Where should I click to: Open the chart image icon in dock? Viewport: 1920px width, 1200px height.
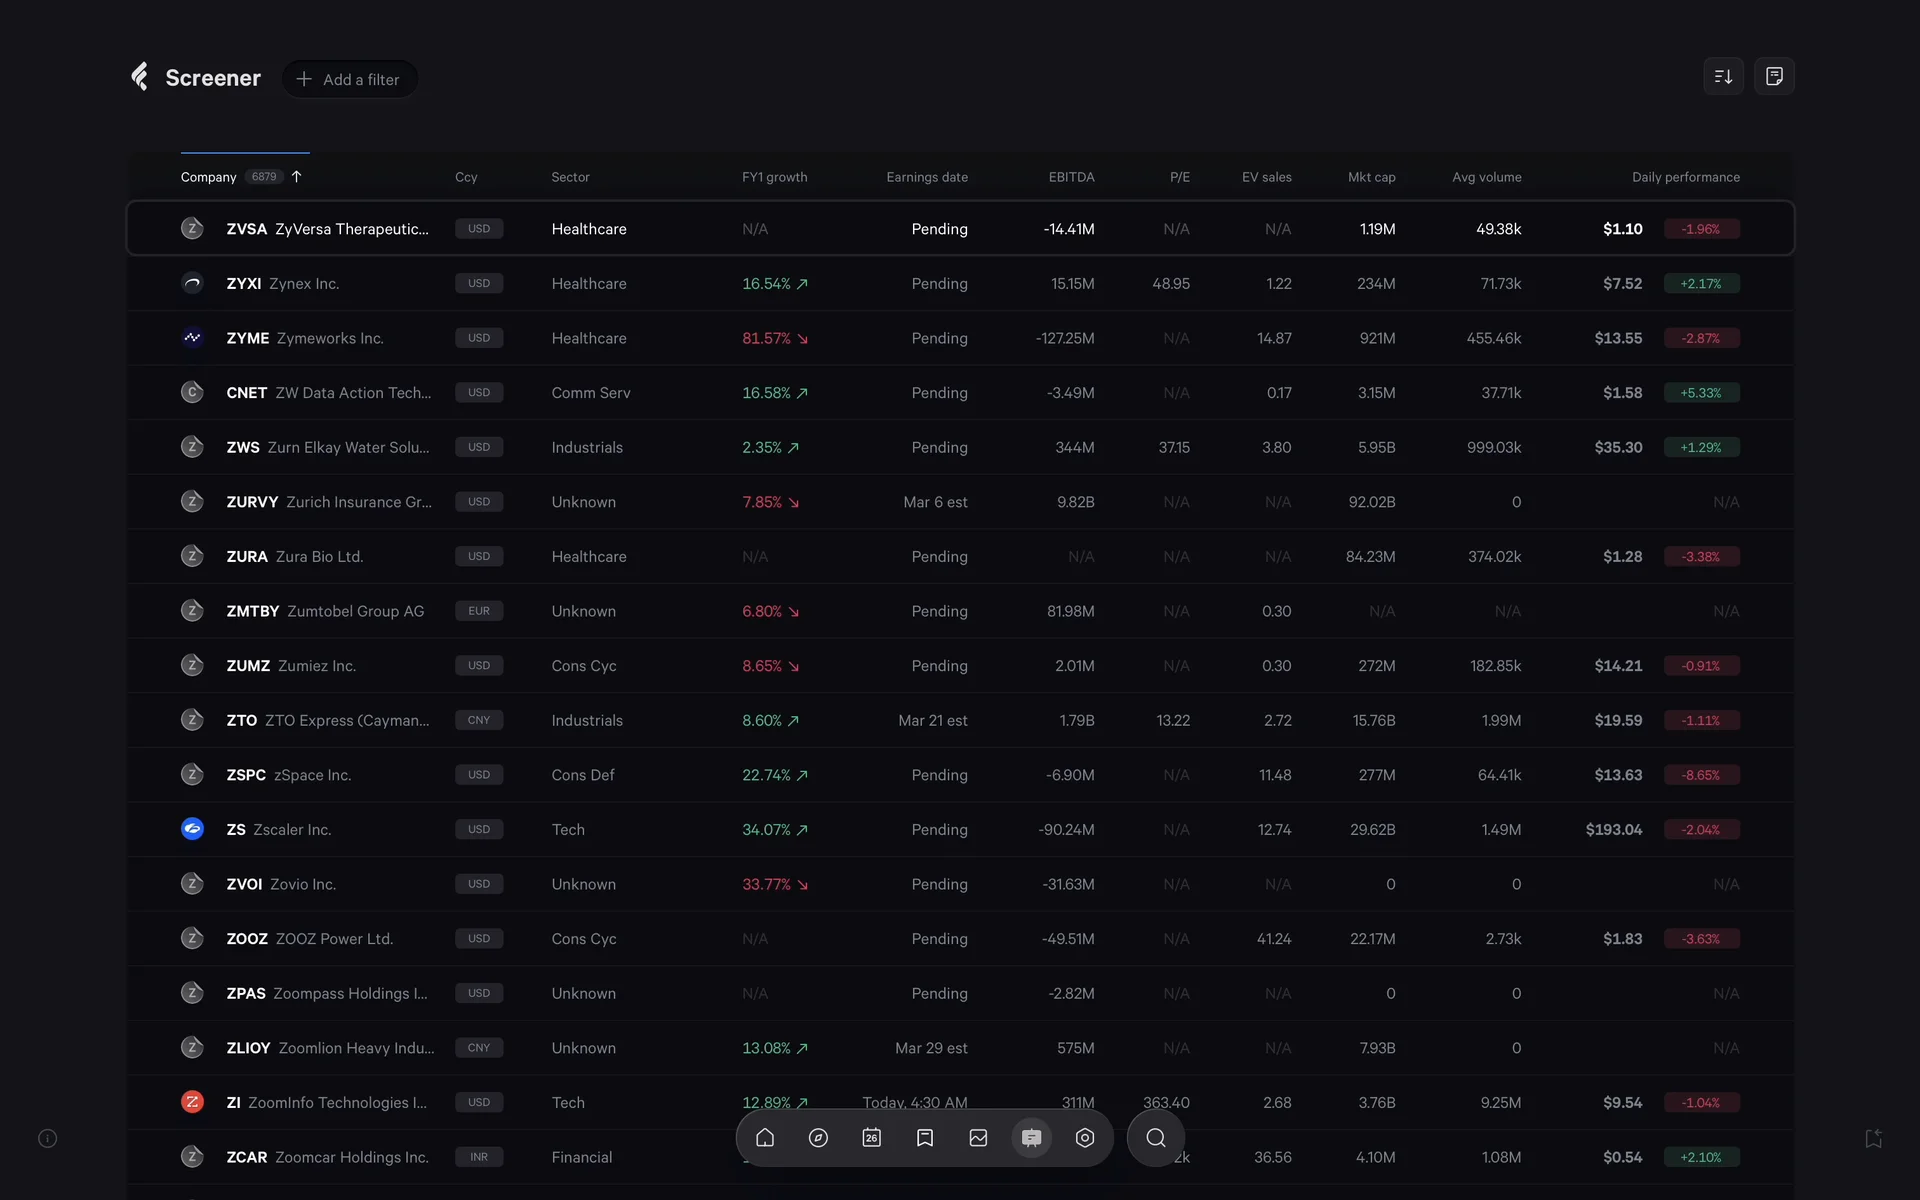pos(978,1138)
